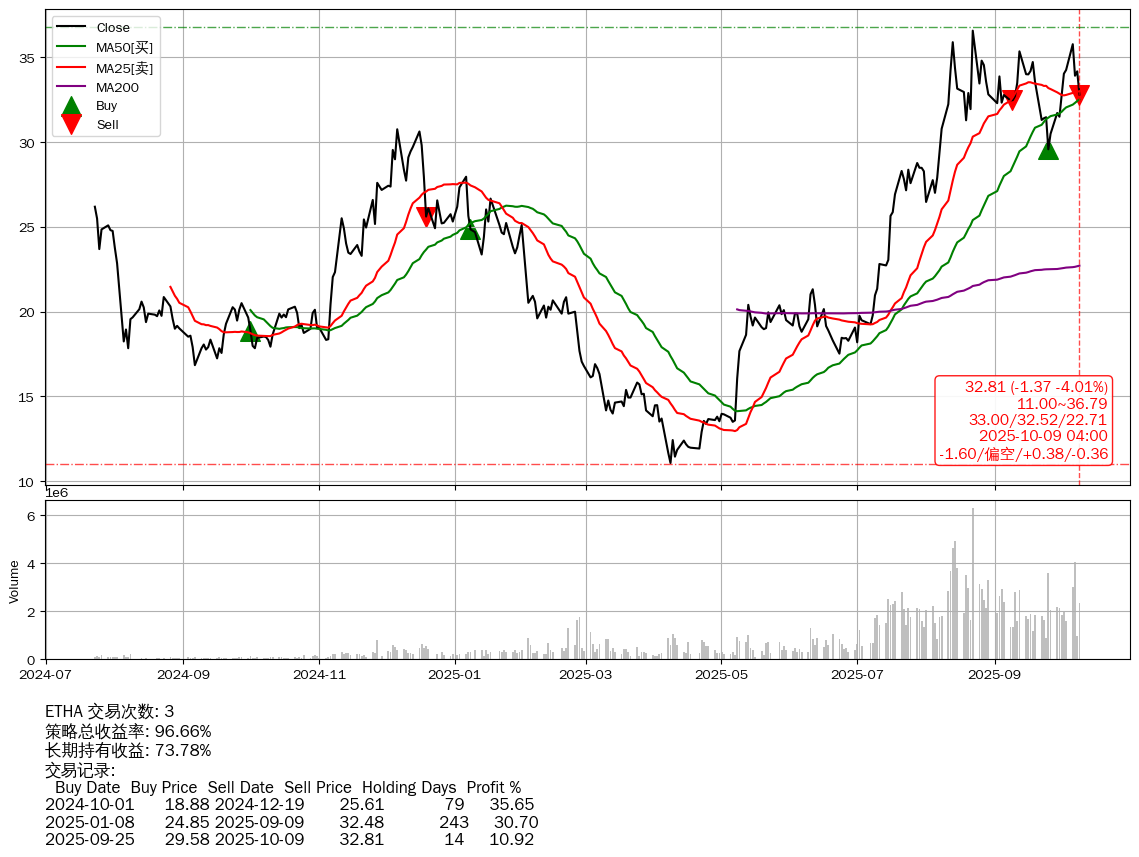1139x857 pixels.
Task: Click the 32.81 (-1.37 -4.01%) price text in the info box
Action: [x=1036, y=387]
